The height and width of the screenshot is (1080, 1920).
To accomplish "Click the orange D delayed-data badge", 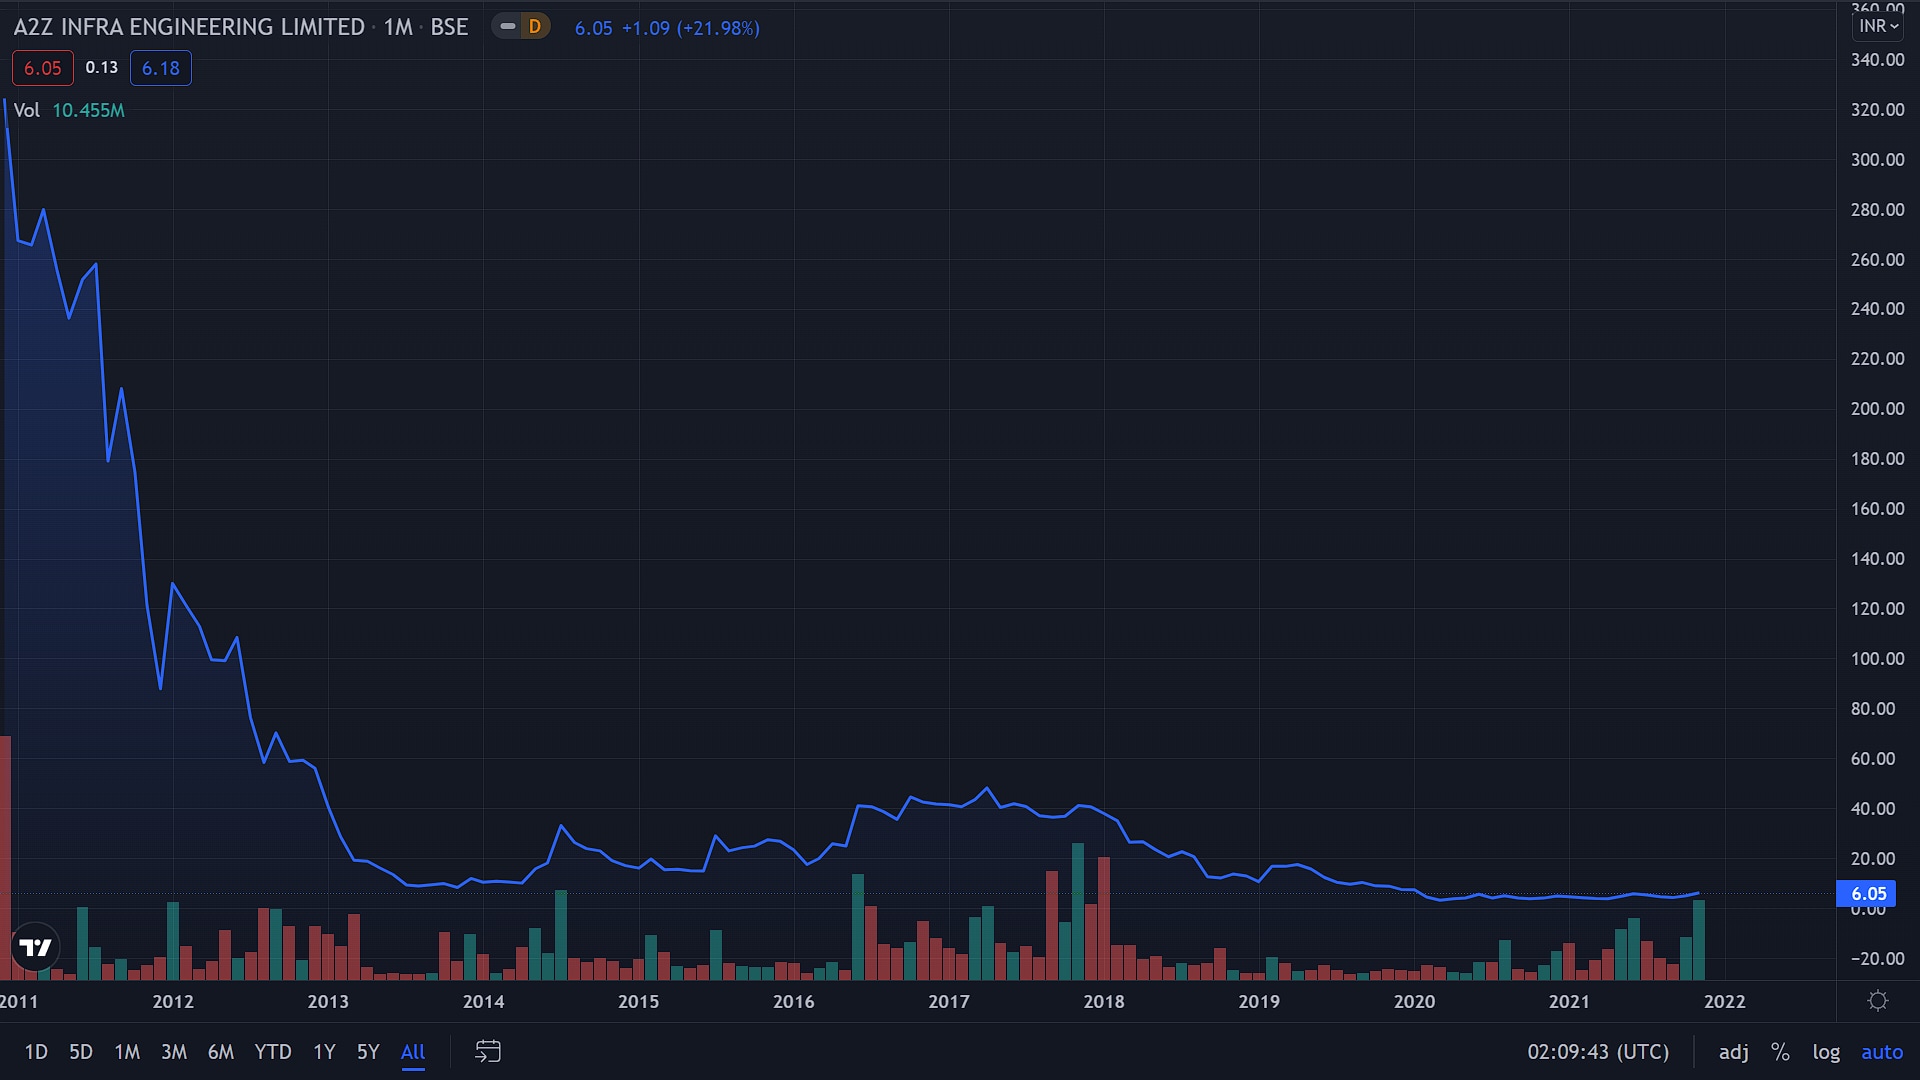I will pos(535,27).
